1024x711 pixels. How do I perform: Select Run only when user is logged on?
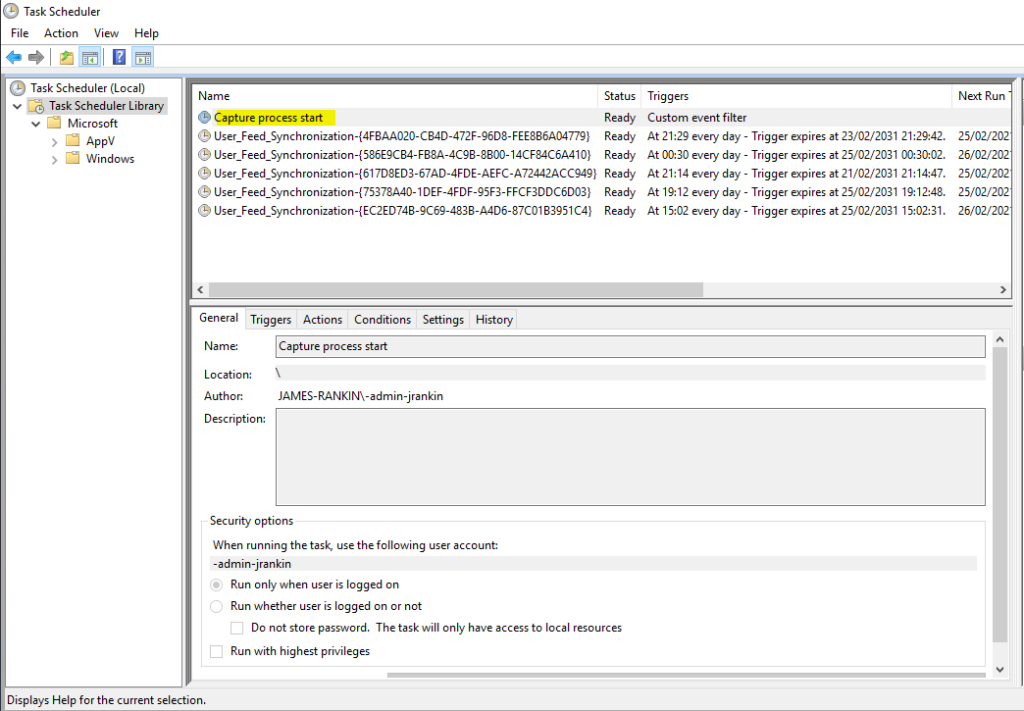[x=217, y=584]
